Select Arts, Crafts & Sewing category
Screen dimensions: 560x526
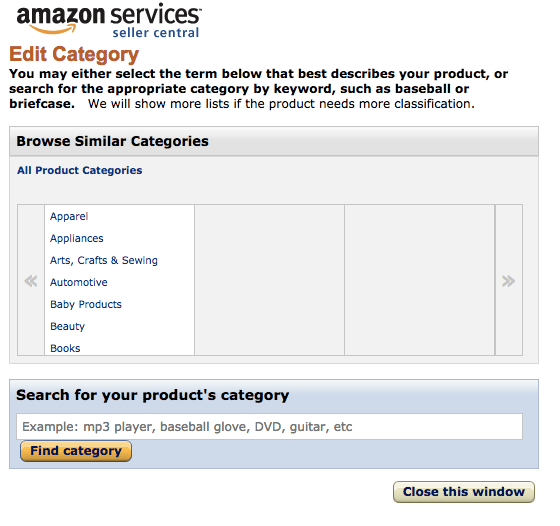(104, 260)
